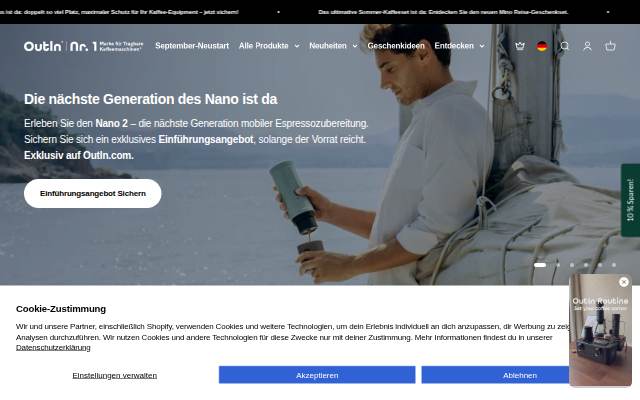
Task: Click Akzeptieren cookie button
Action: tap(317, 375)
